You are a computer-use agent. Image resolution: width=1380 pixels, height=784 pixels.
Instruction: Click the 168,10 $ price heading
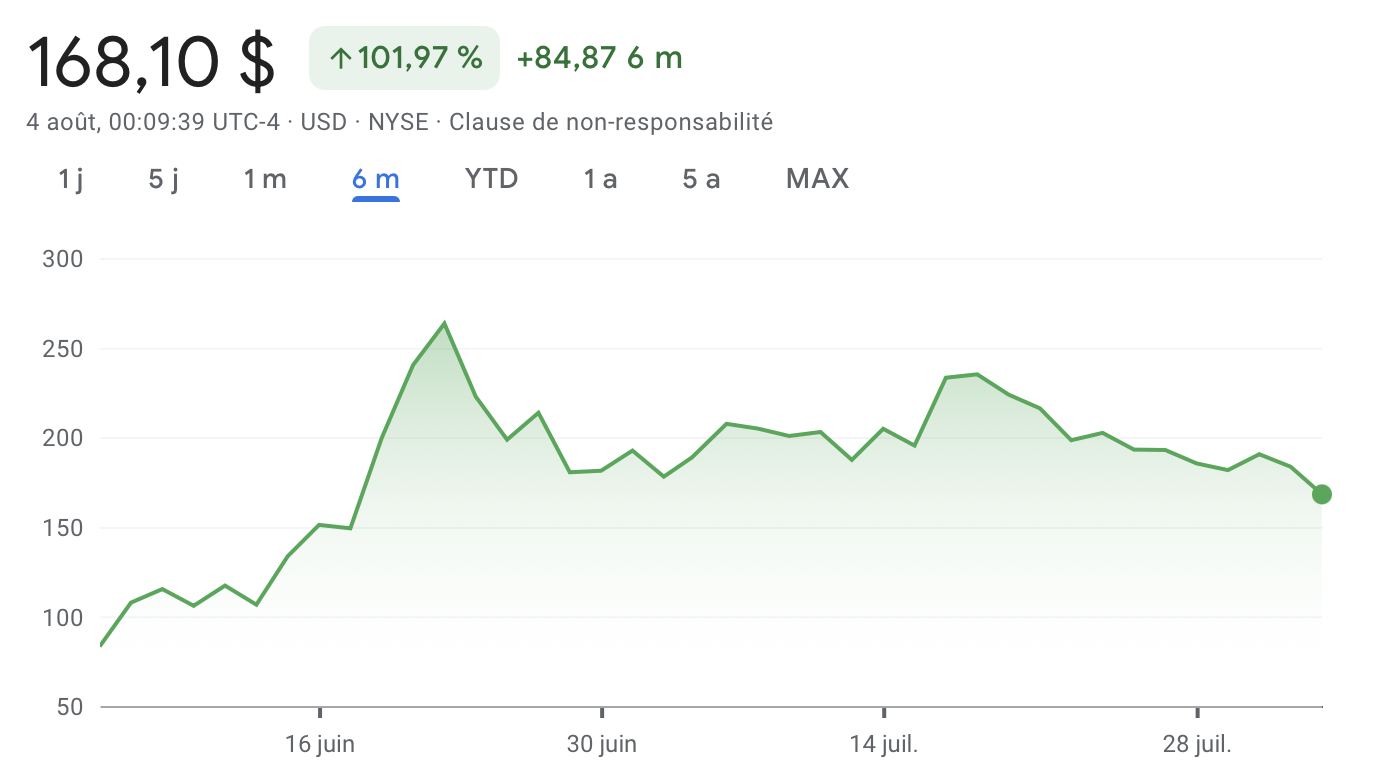click(x=152, y=60)
